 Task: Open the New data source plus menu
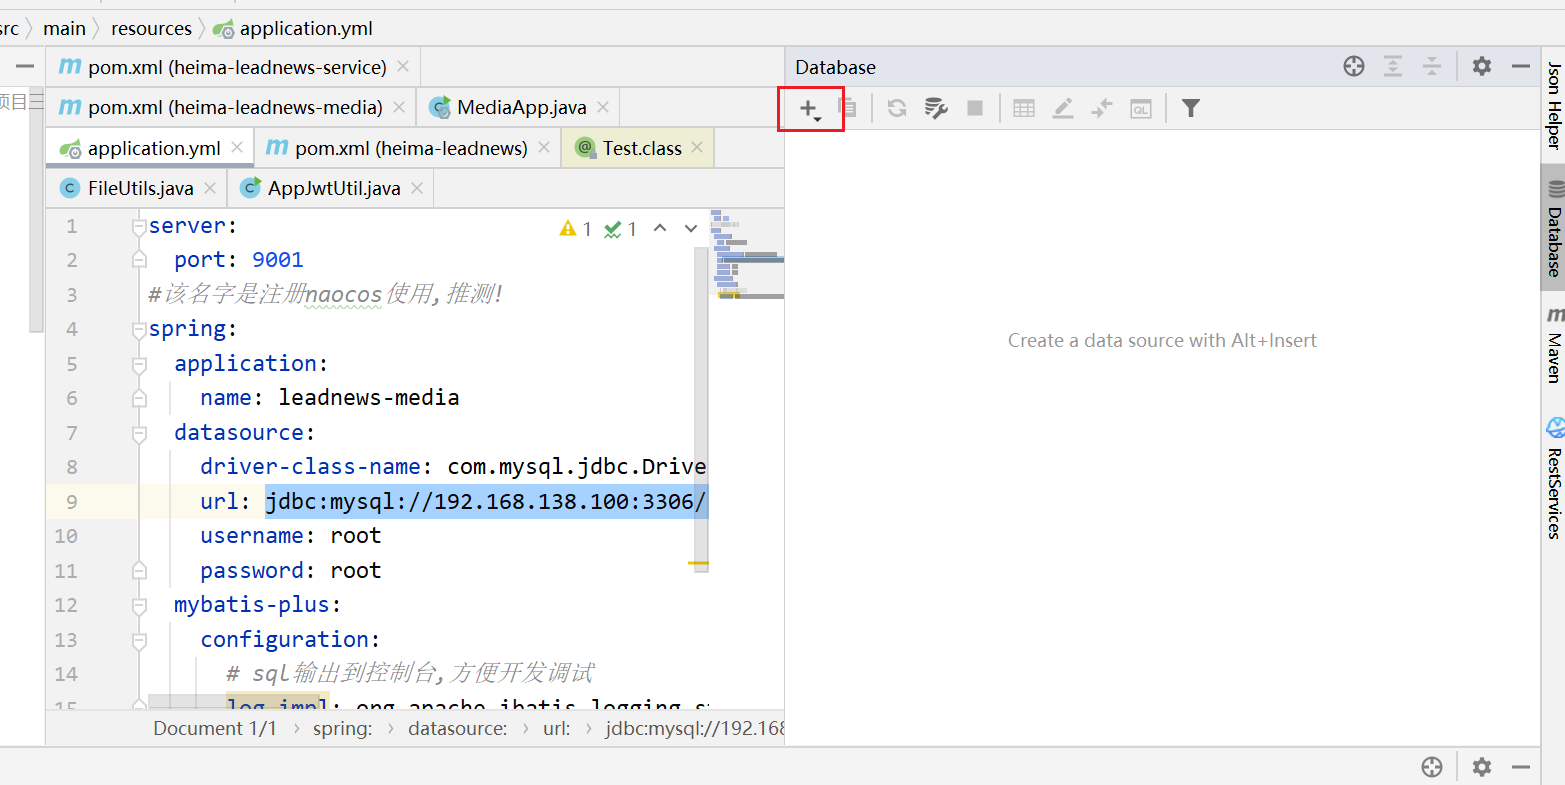[810, 108]
